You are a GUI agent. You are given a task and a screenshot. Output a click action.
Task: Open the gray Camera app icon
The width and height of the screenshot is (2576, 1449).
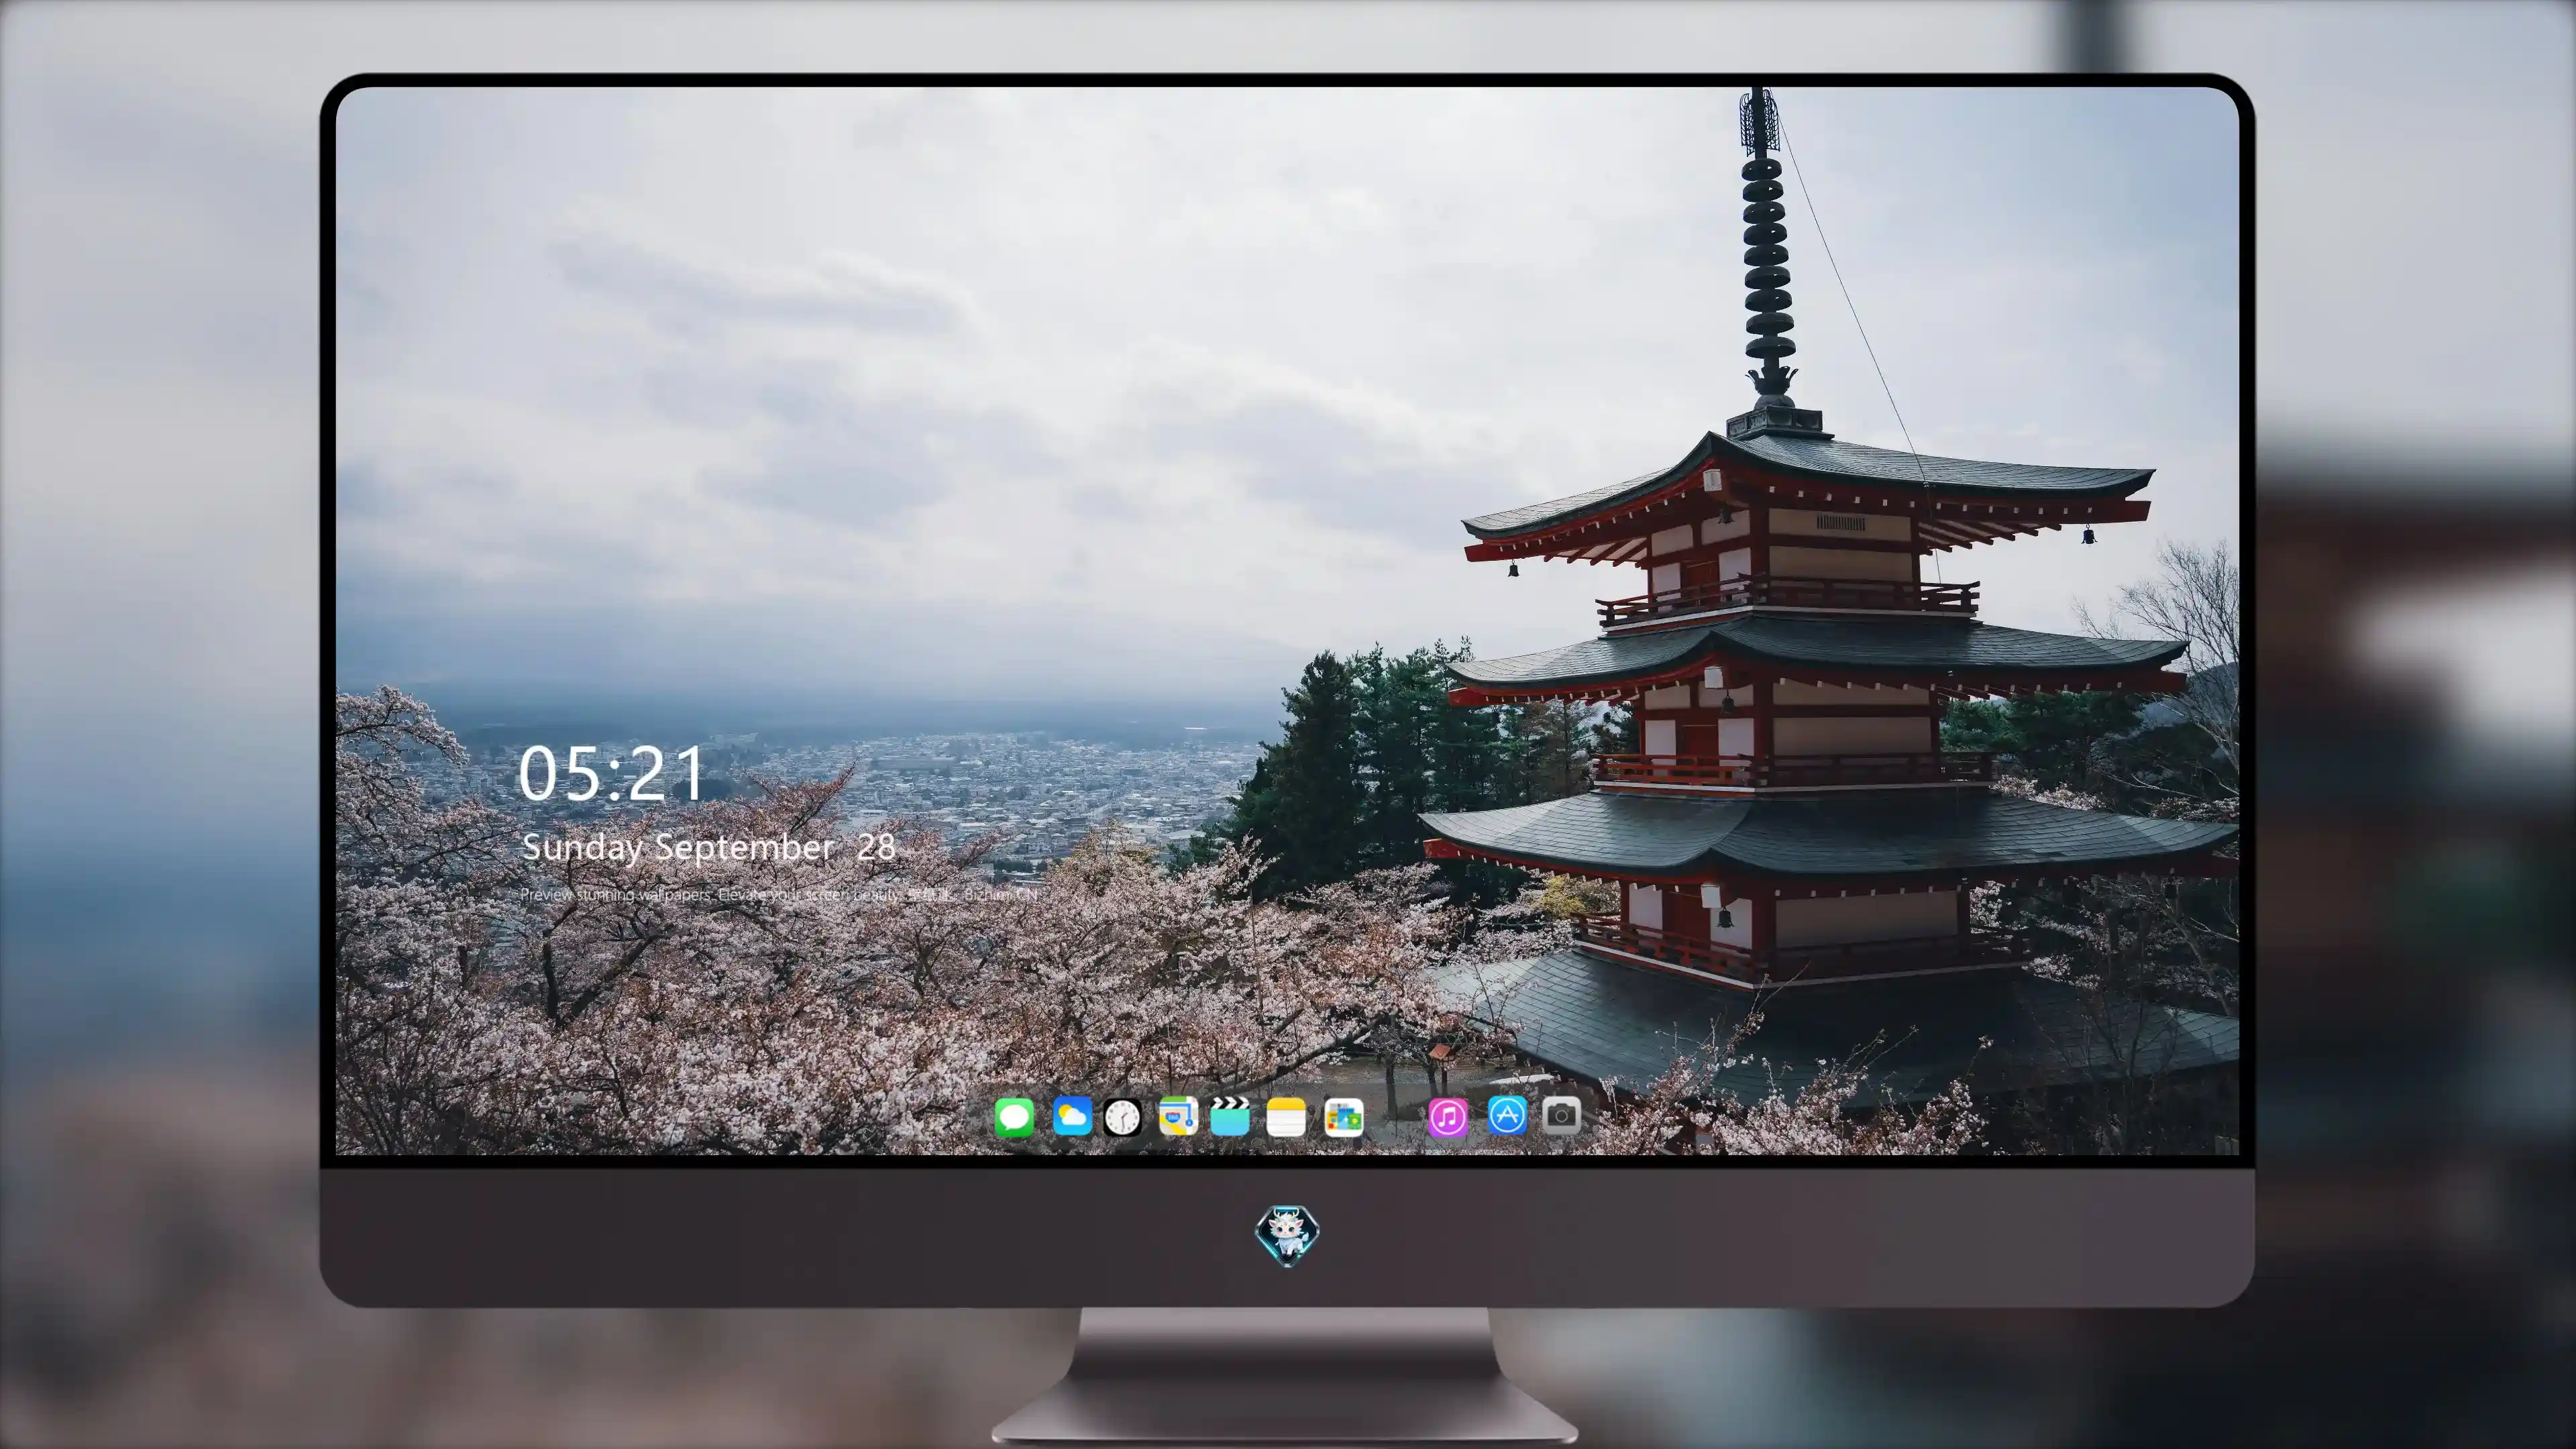(1562, 1115)
